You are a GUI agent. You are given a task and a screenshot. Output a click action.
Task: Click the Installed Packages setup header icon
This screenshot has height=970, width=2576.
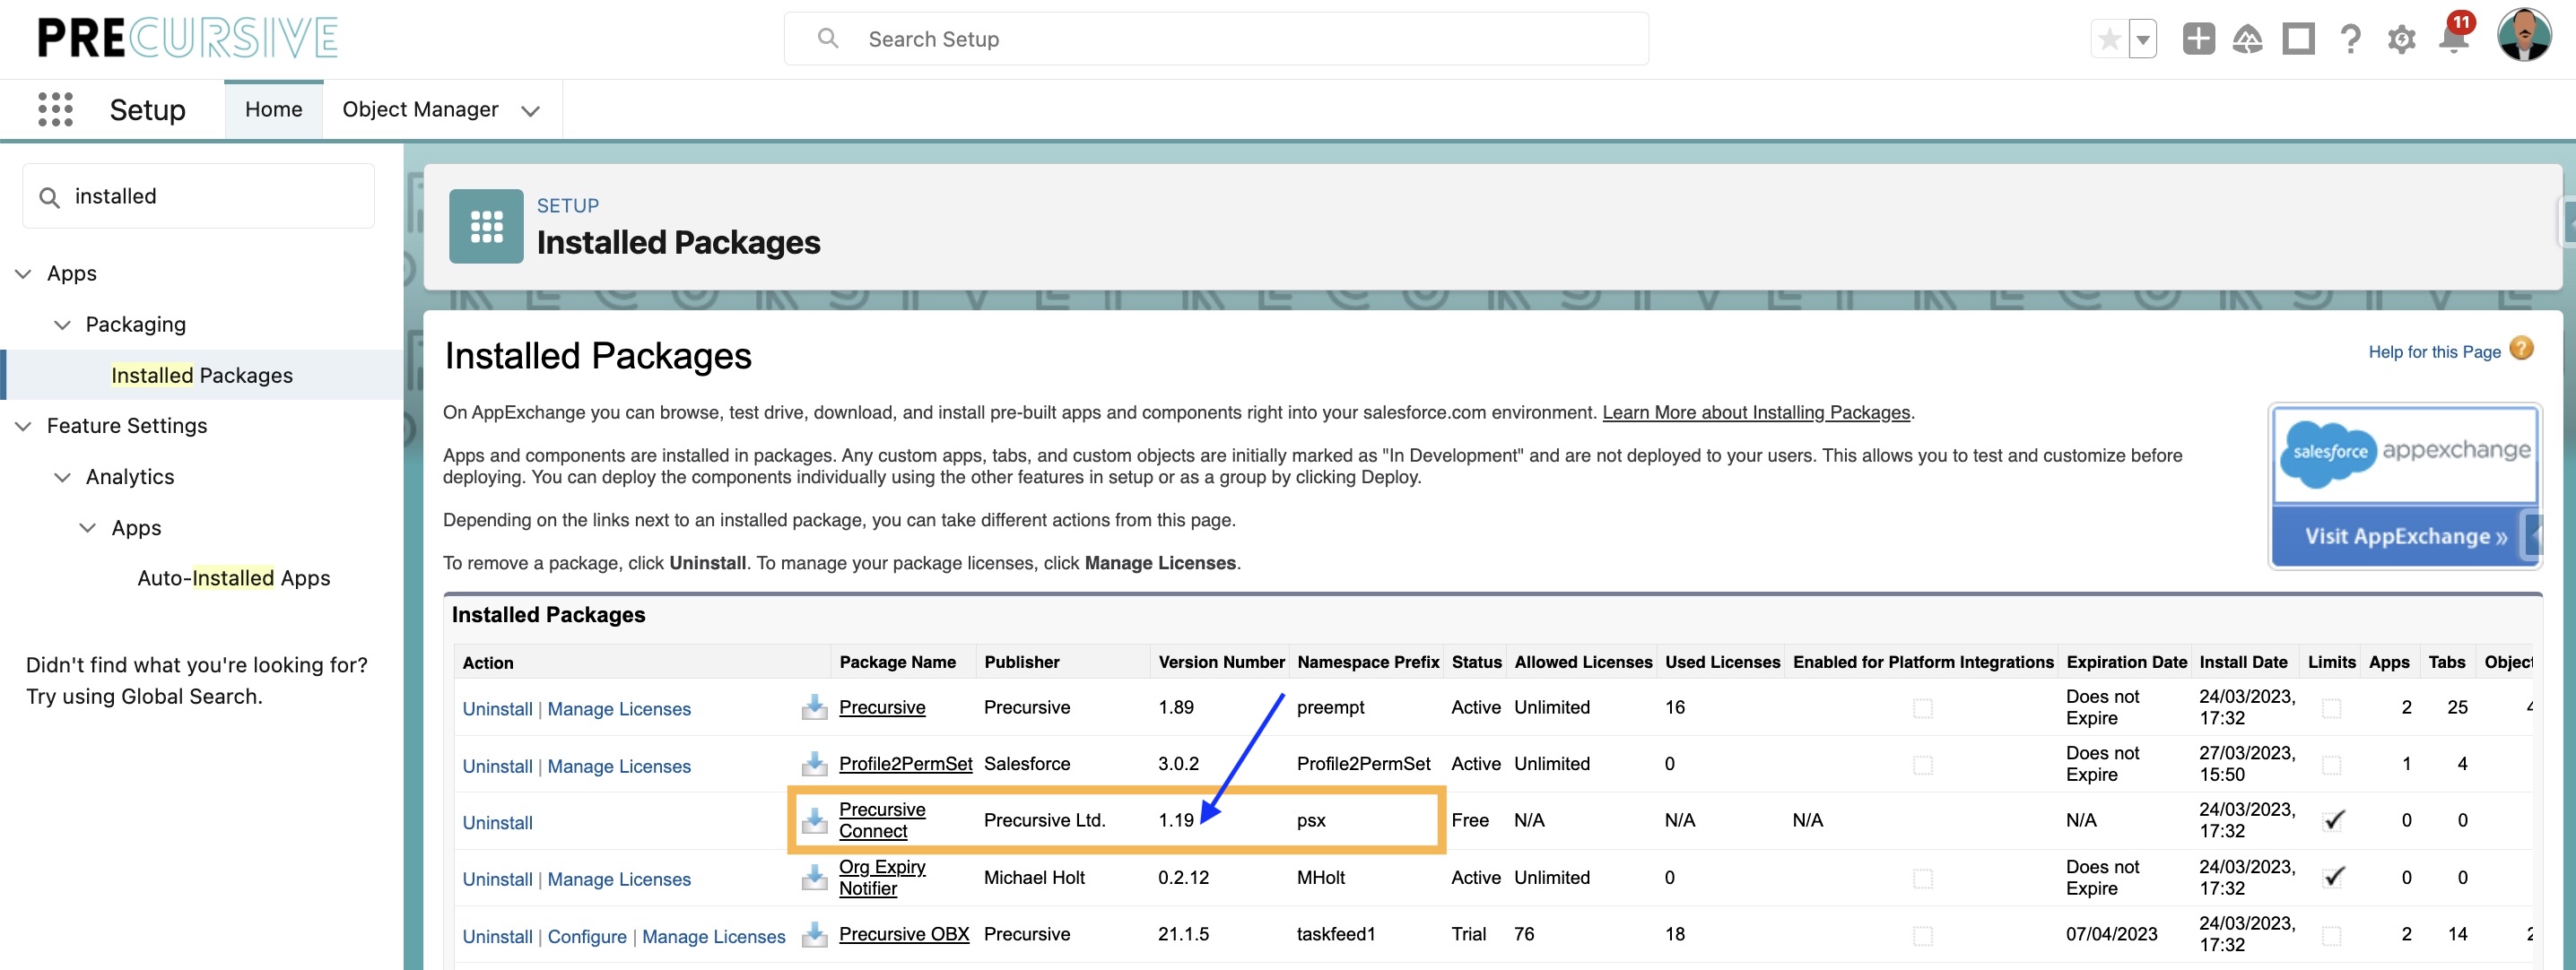pyautogui.click(x=486, y=226)
